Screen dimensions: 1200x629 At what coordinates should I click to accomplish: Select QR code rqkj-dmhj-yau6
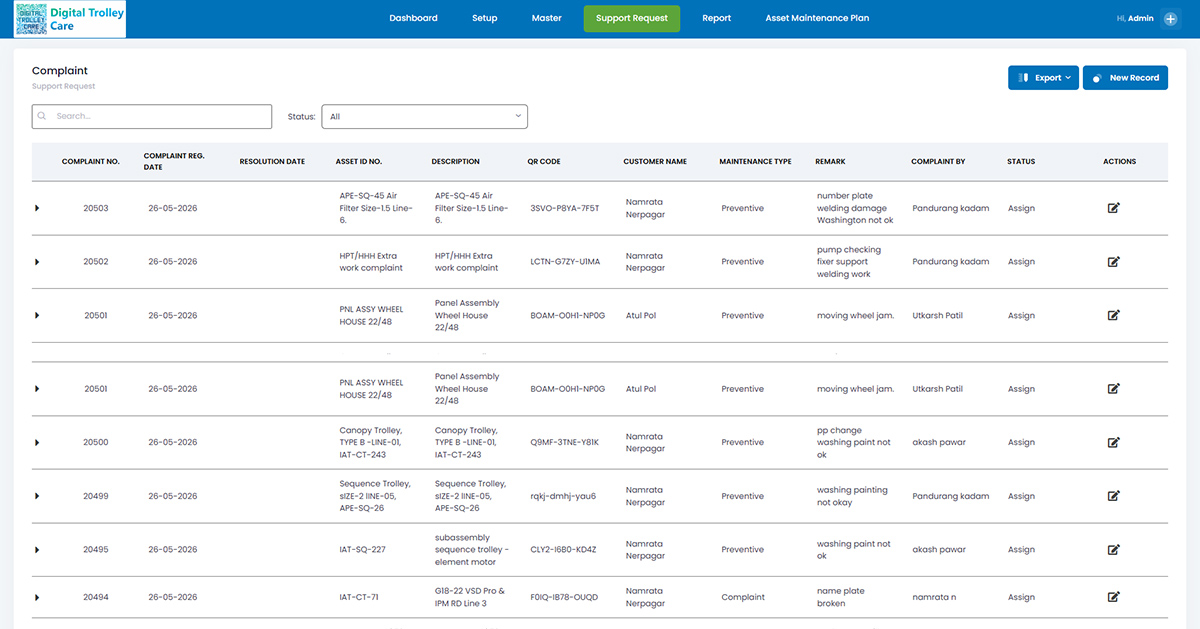tap(563, 496)
